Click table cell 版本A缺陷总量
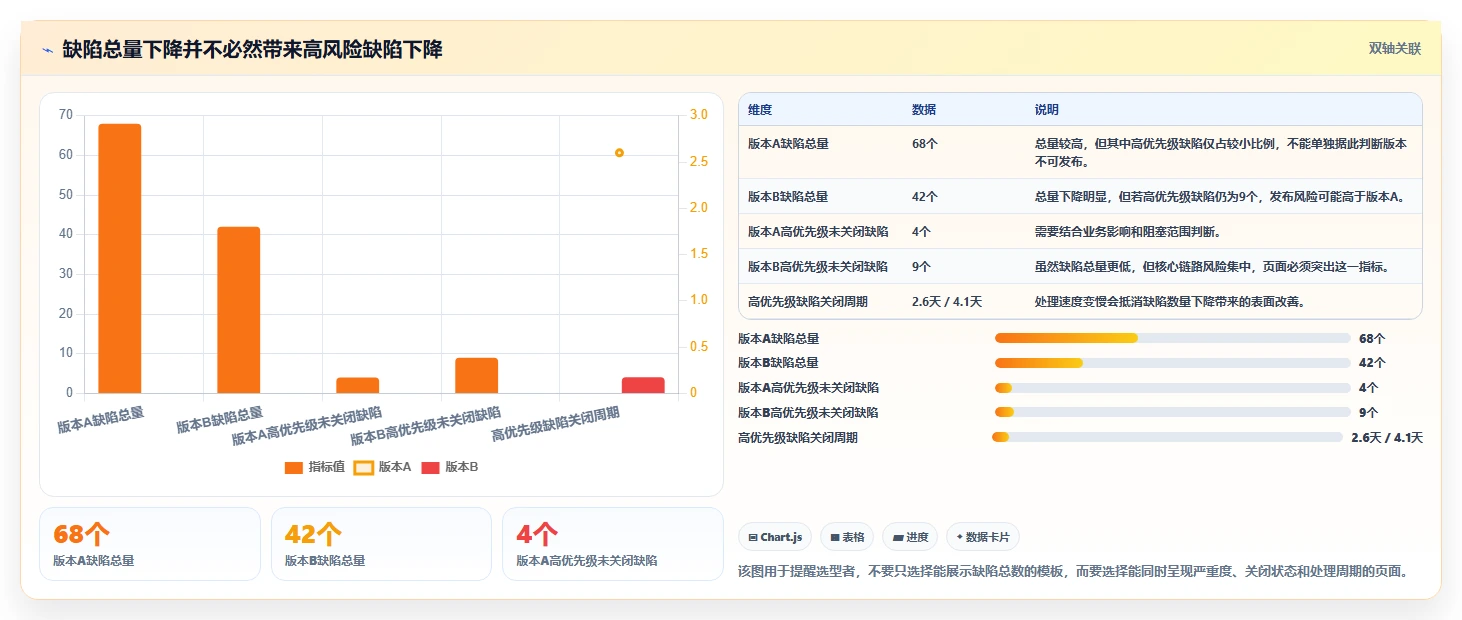 point(788,144)
